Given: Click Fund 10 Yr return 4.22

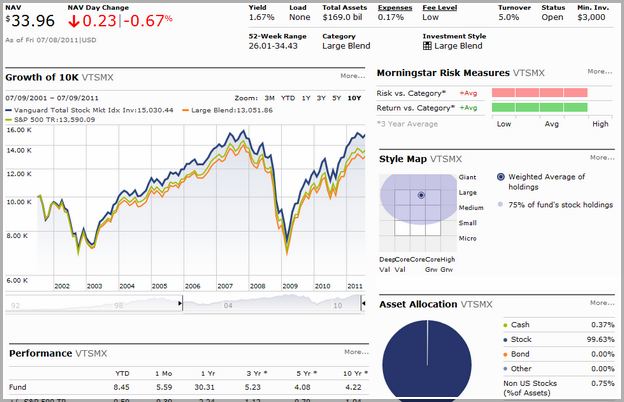Looking at the screenshot, I should pos(353,387).
